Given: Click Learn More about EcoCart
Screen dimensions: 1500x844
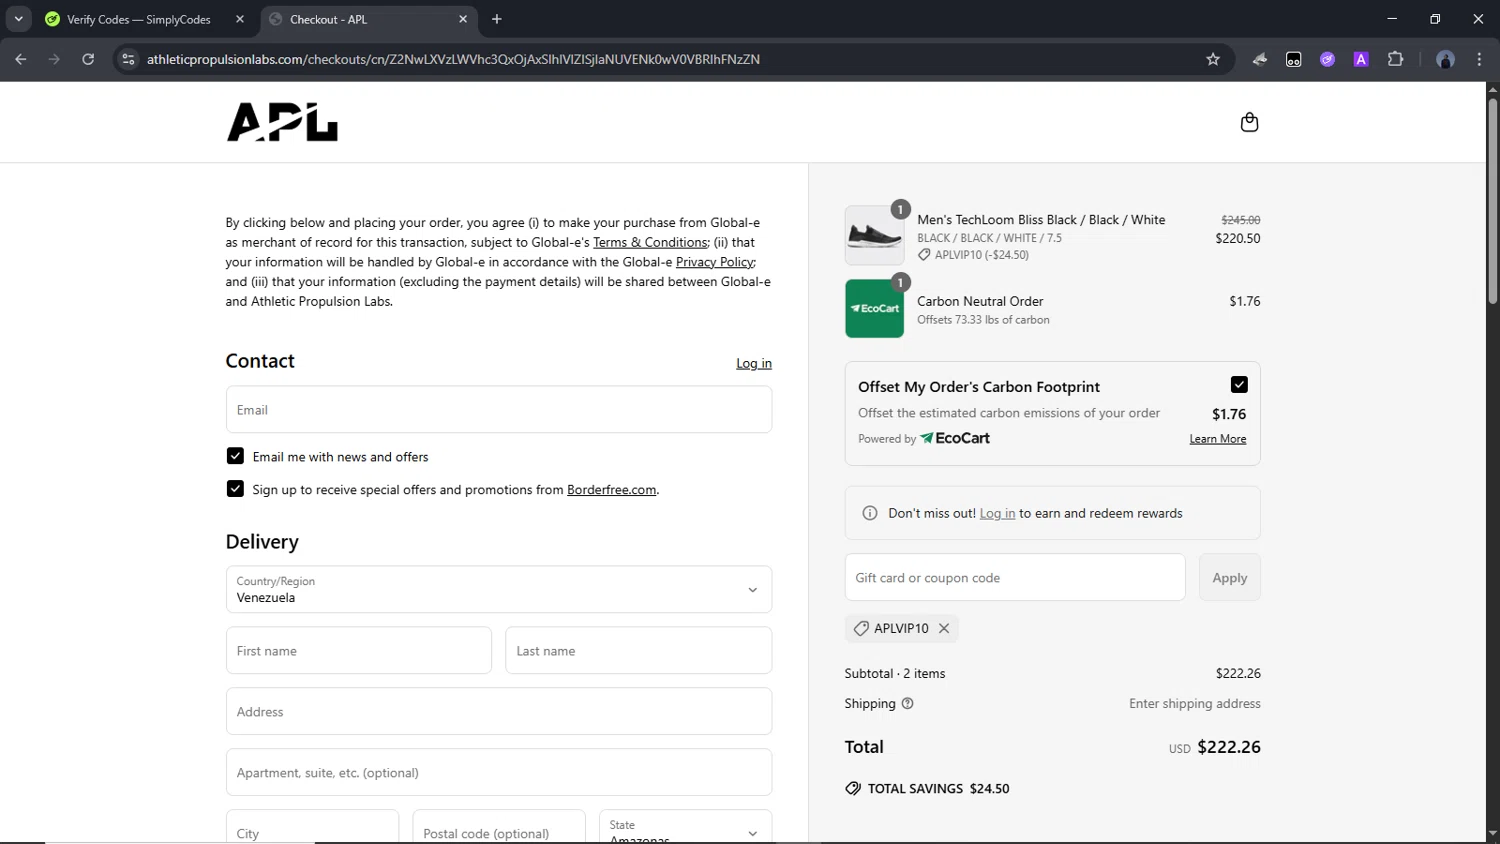Looking at the screenshot, I should (1217, 439).
